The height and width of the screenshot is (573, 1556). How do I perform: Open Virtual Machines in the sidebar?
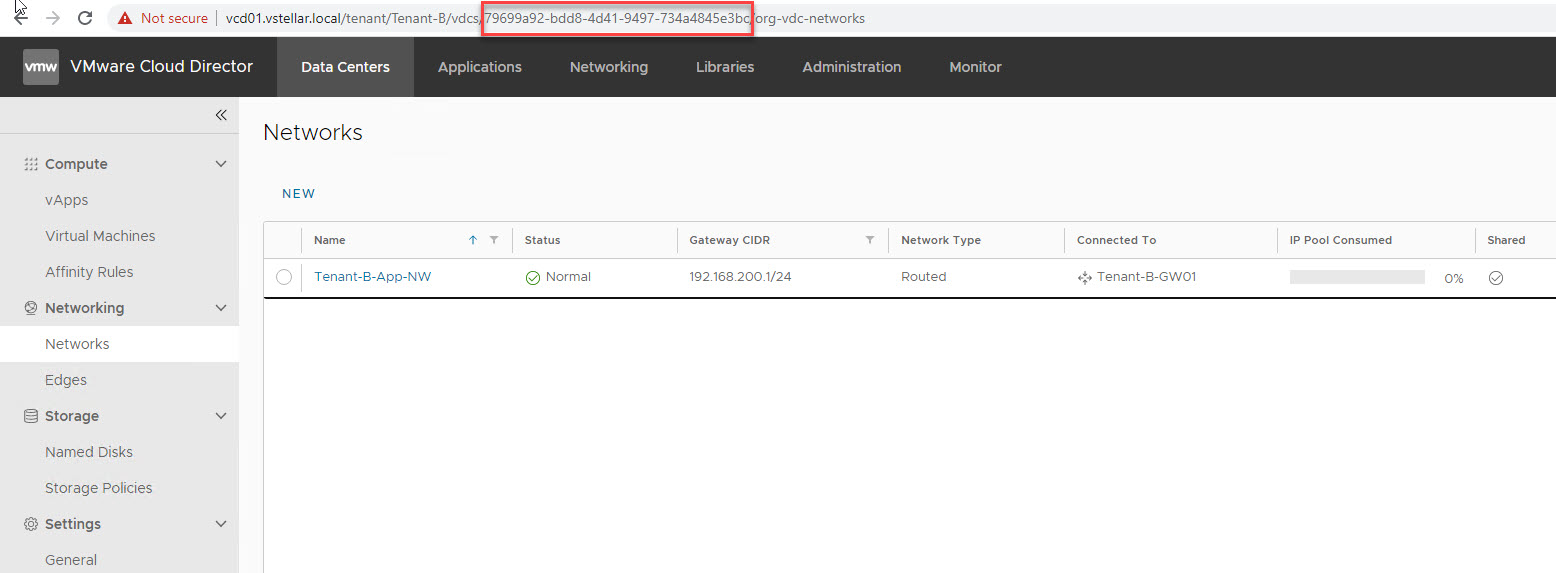point(100,236)
